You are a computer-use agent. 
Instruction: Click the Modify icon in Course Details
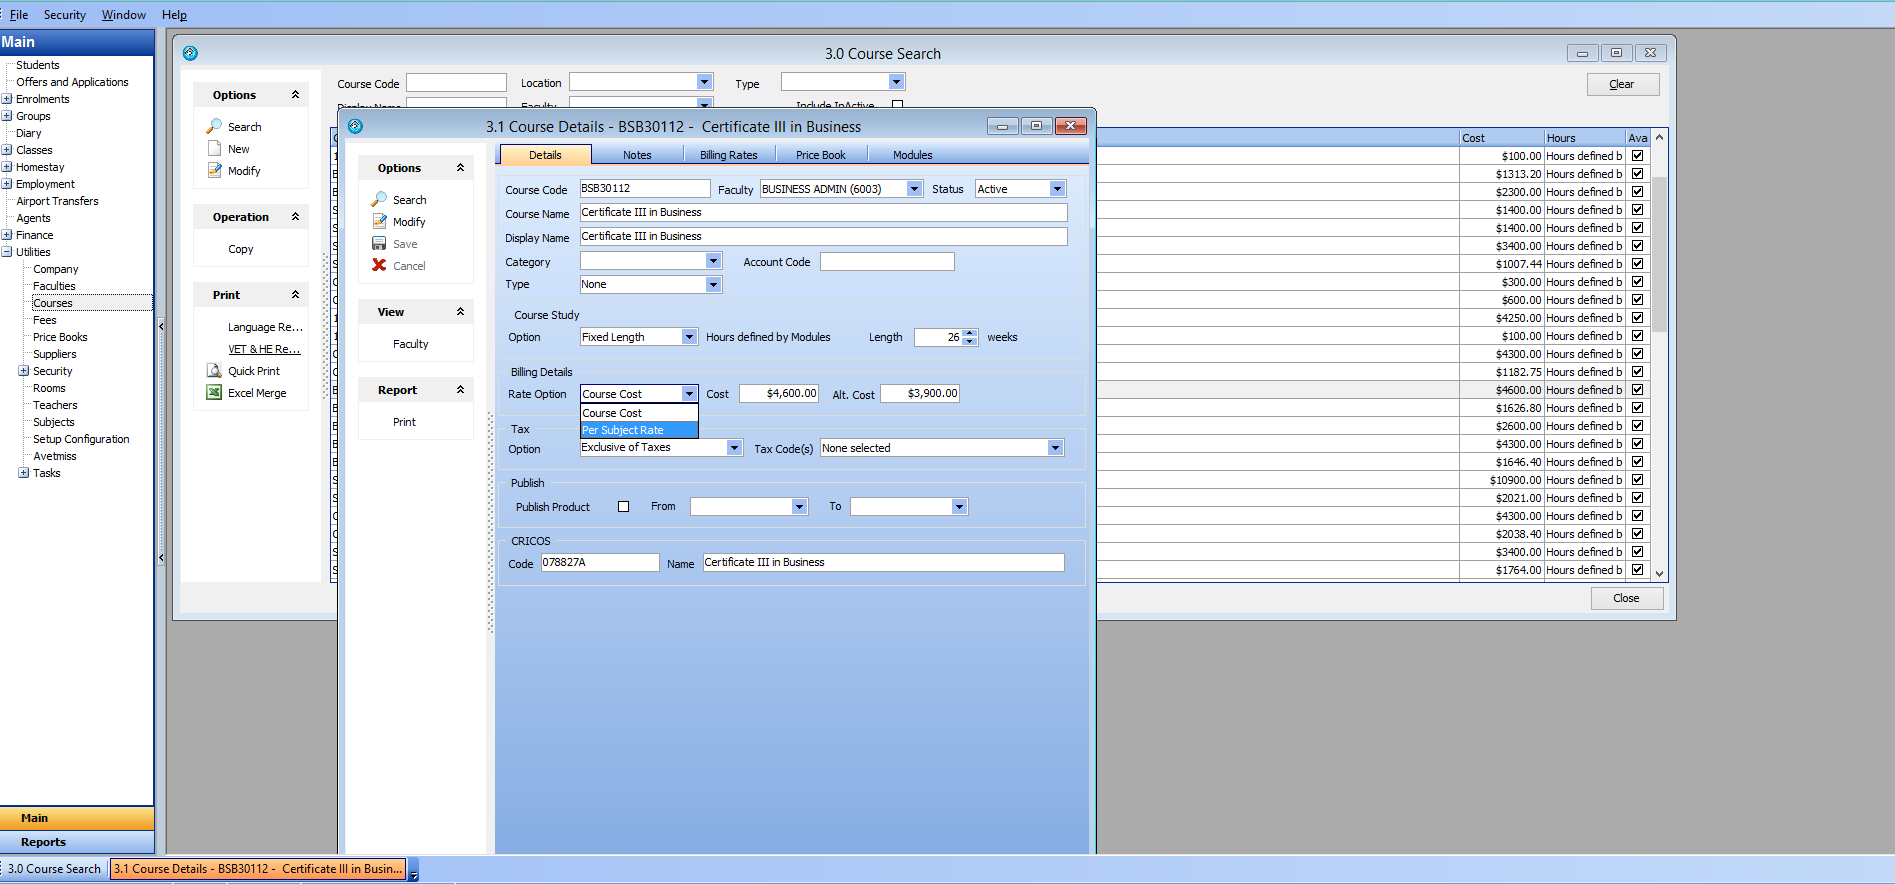[x=379, y=222]
